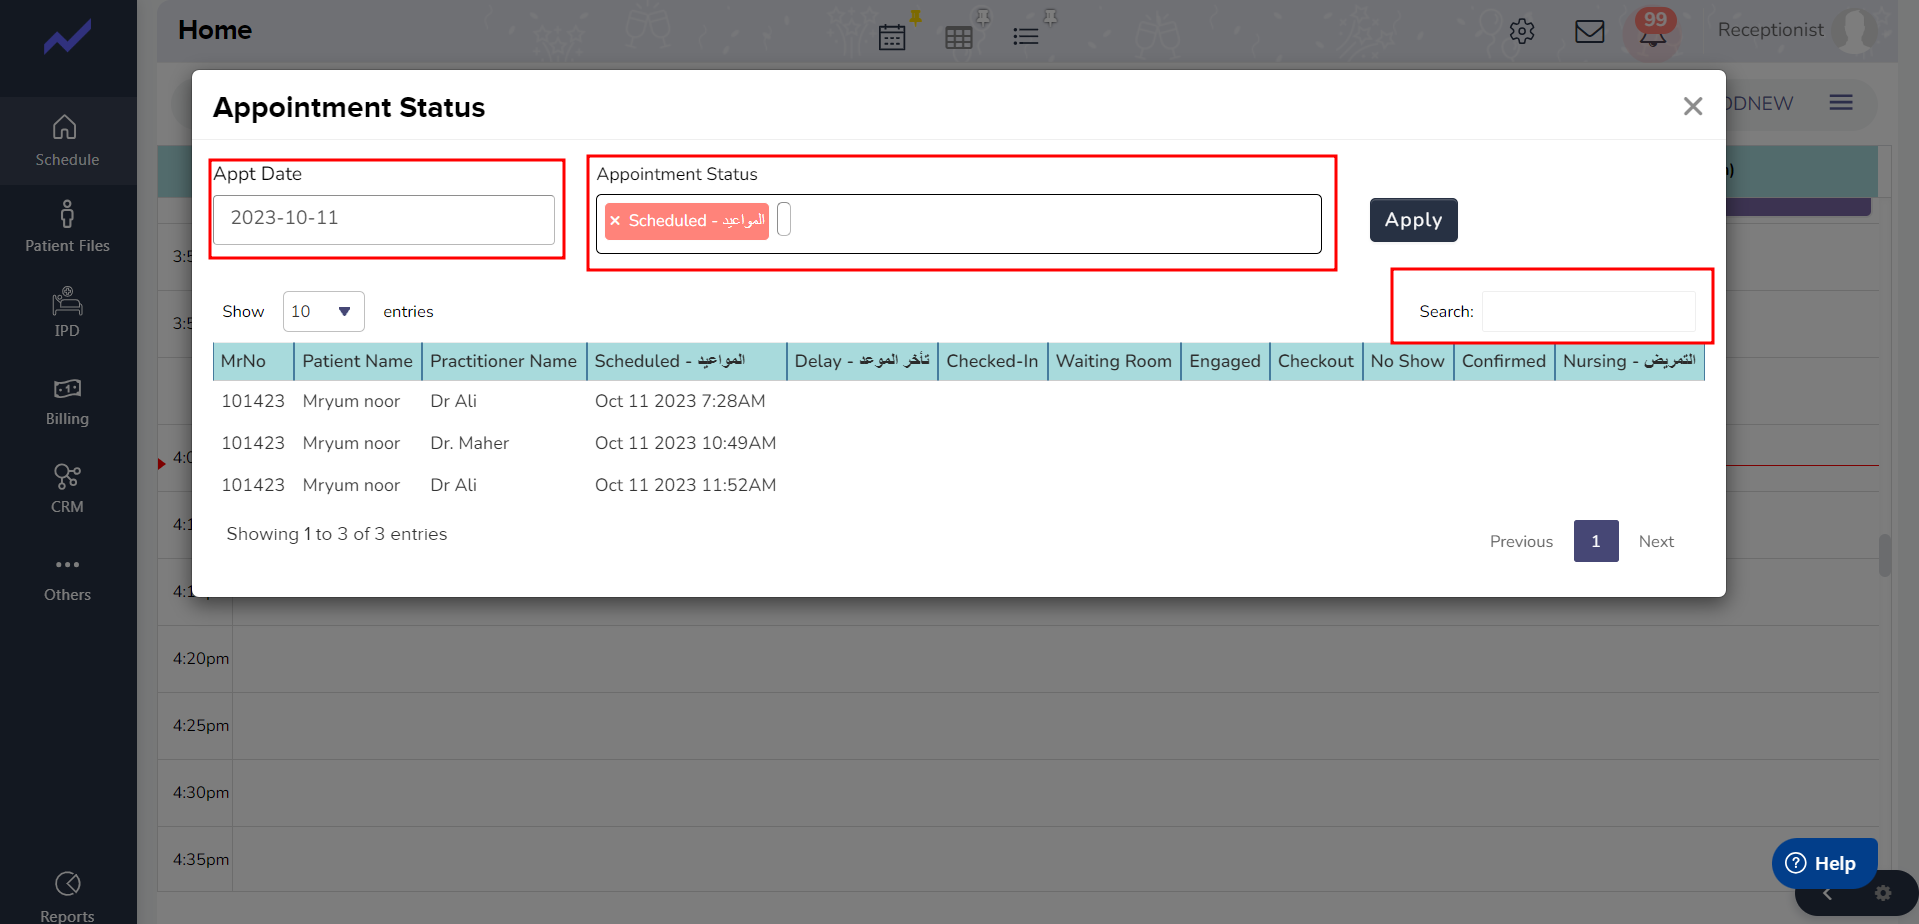
Task: Click the Home page title
Action: pyautogui.click(x=215, y=30)
